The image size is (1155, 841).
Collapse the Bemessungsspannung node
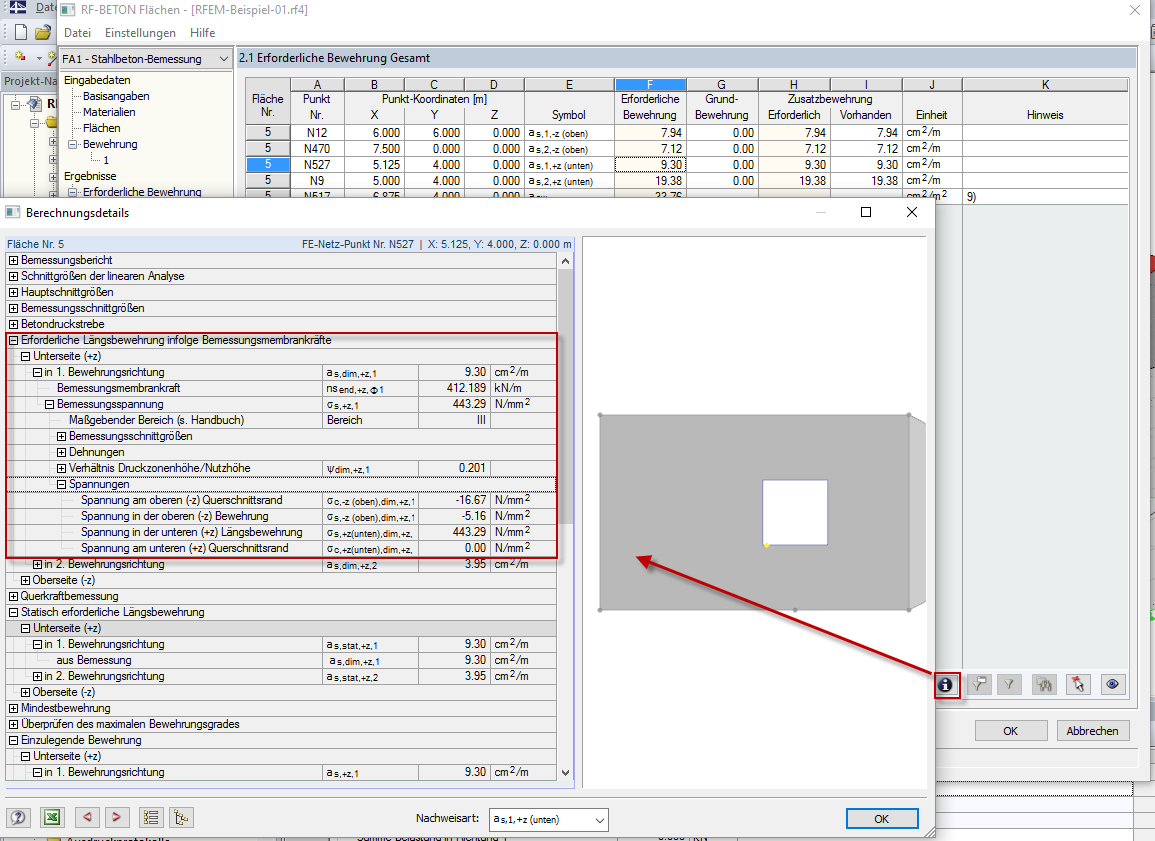tap(49, 404)
